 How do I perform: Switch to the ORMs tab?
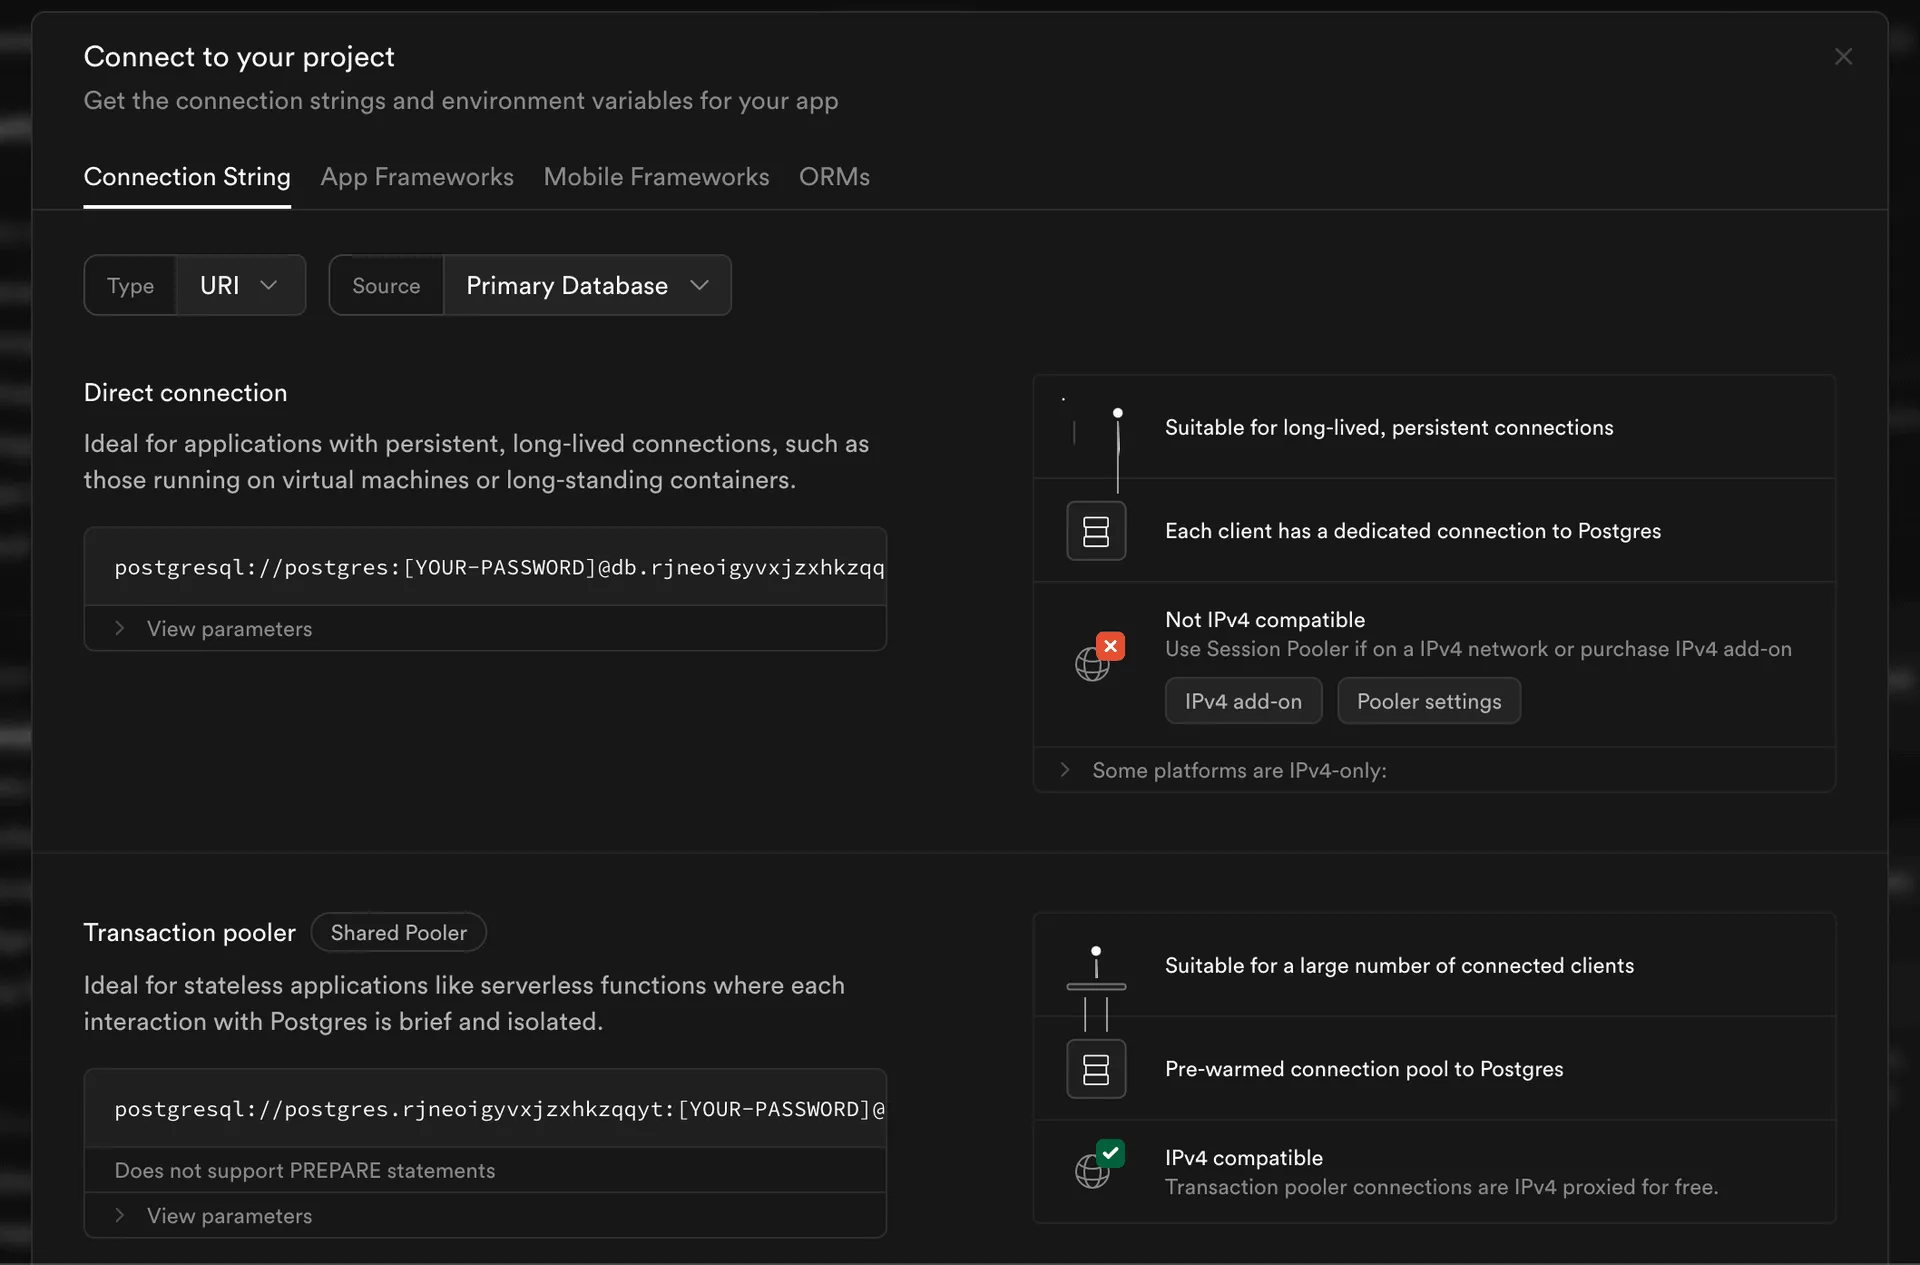pyautogui.click(x=834, y=177)
